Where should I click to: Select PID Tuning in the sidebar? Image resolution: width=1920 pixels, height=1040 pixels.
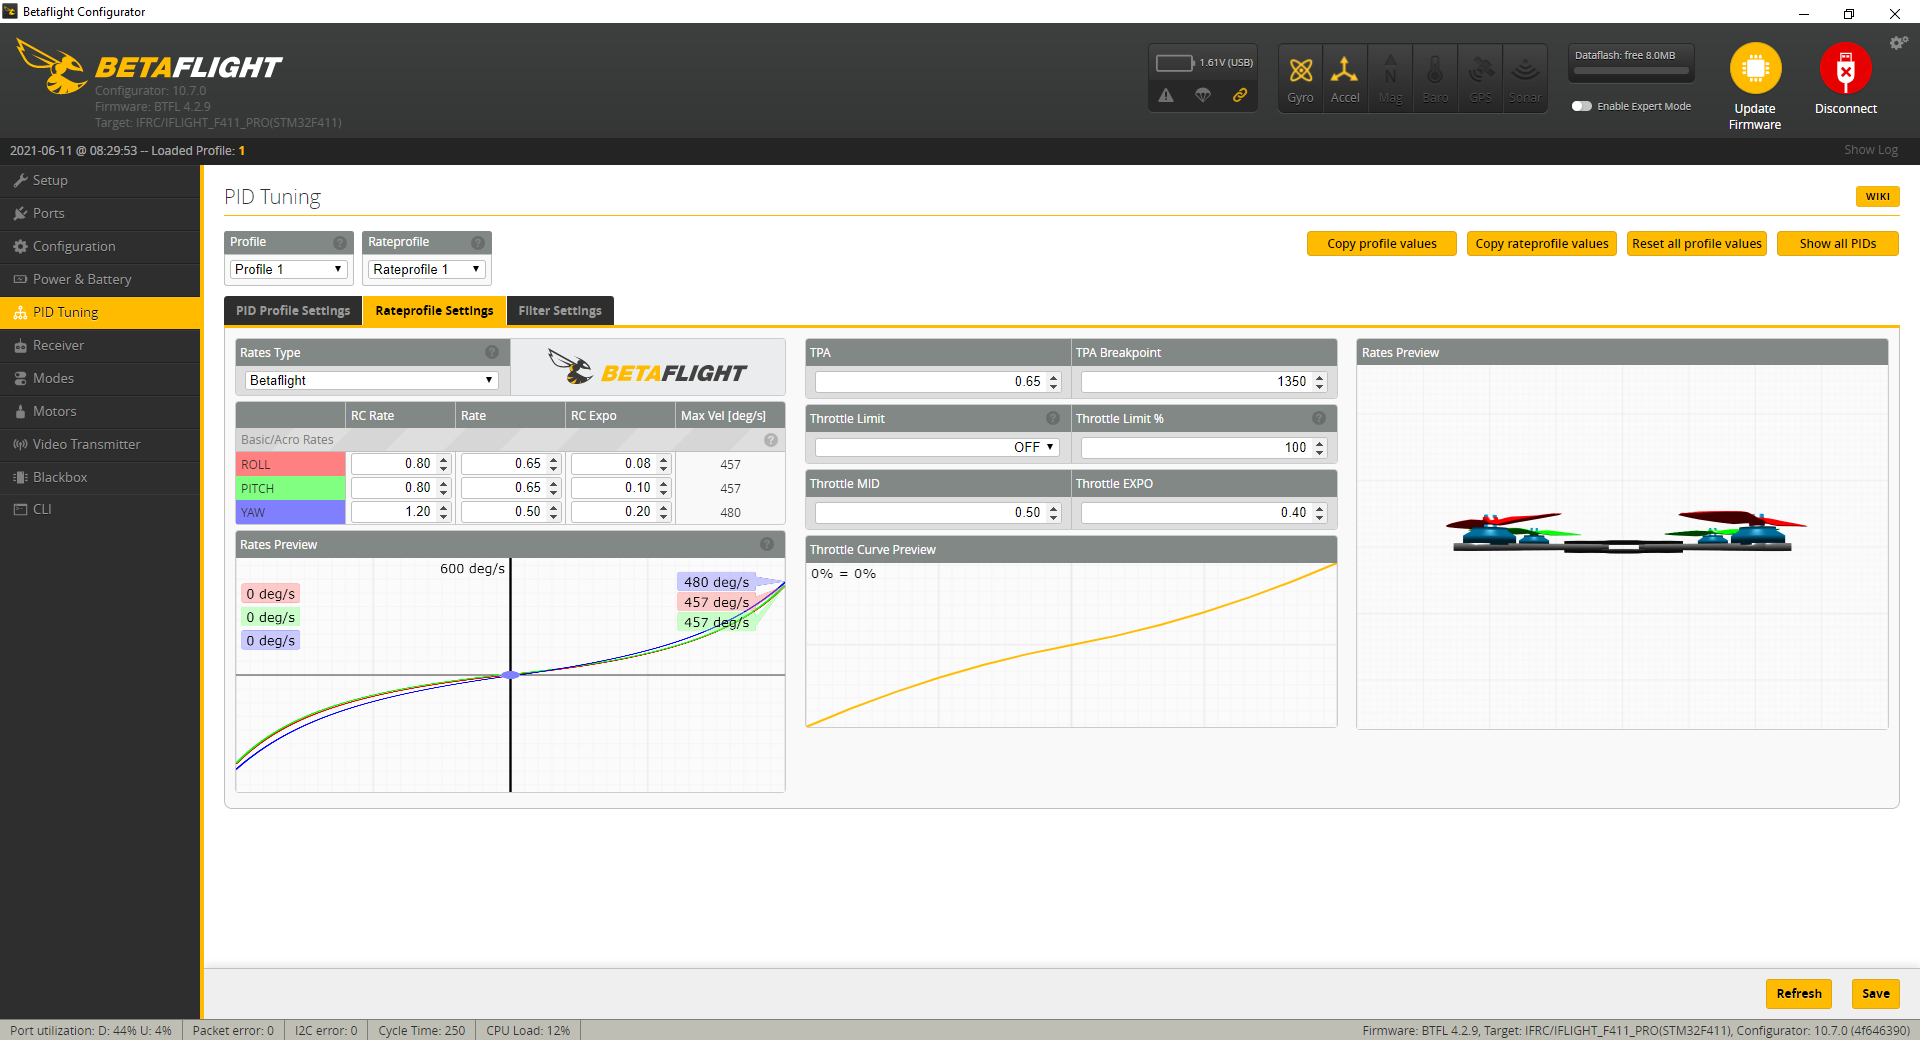(100, 312)
